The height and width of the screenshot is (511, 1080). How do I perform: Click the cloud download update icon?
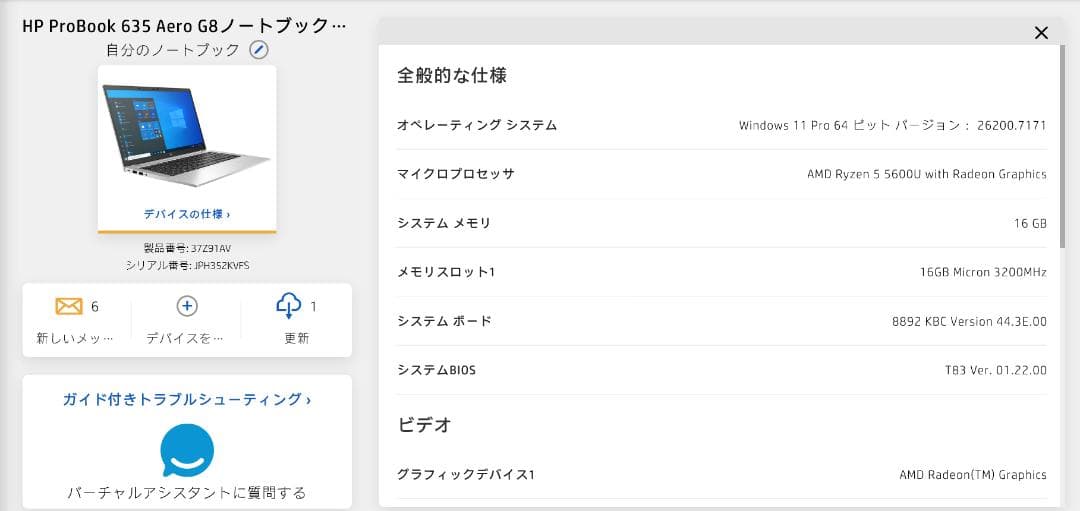point(288,306)
